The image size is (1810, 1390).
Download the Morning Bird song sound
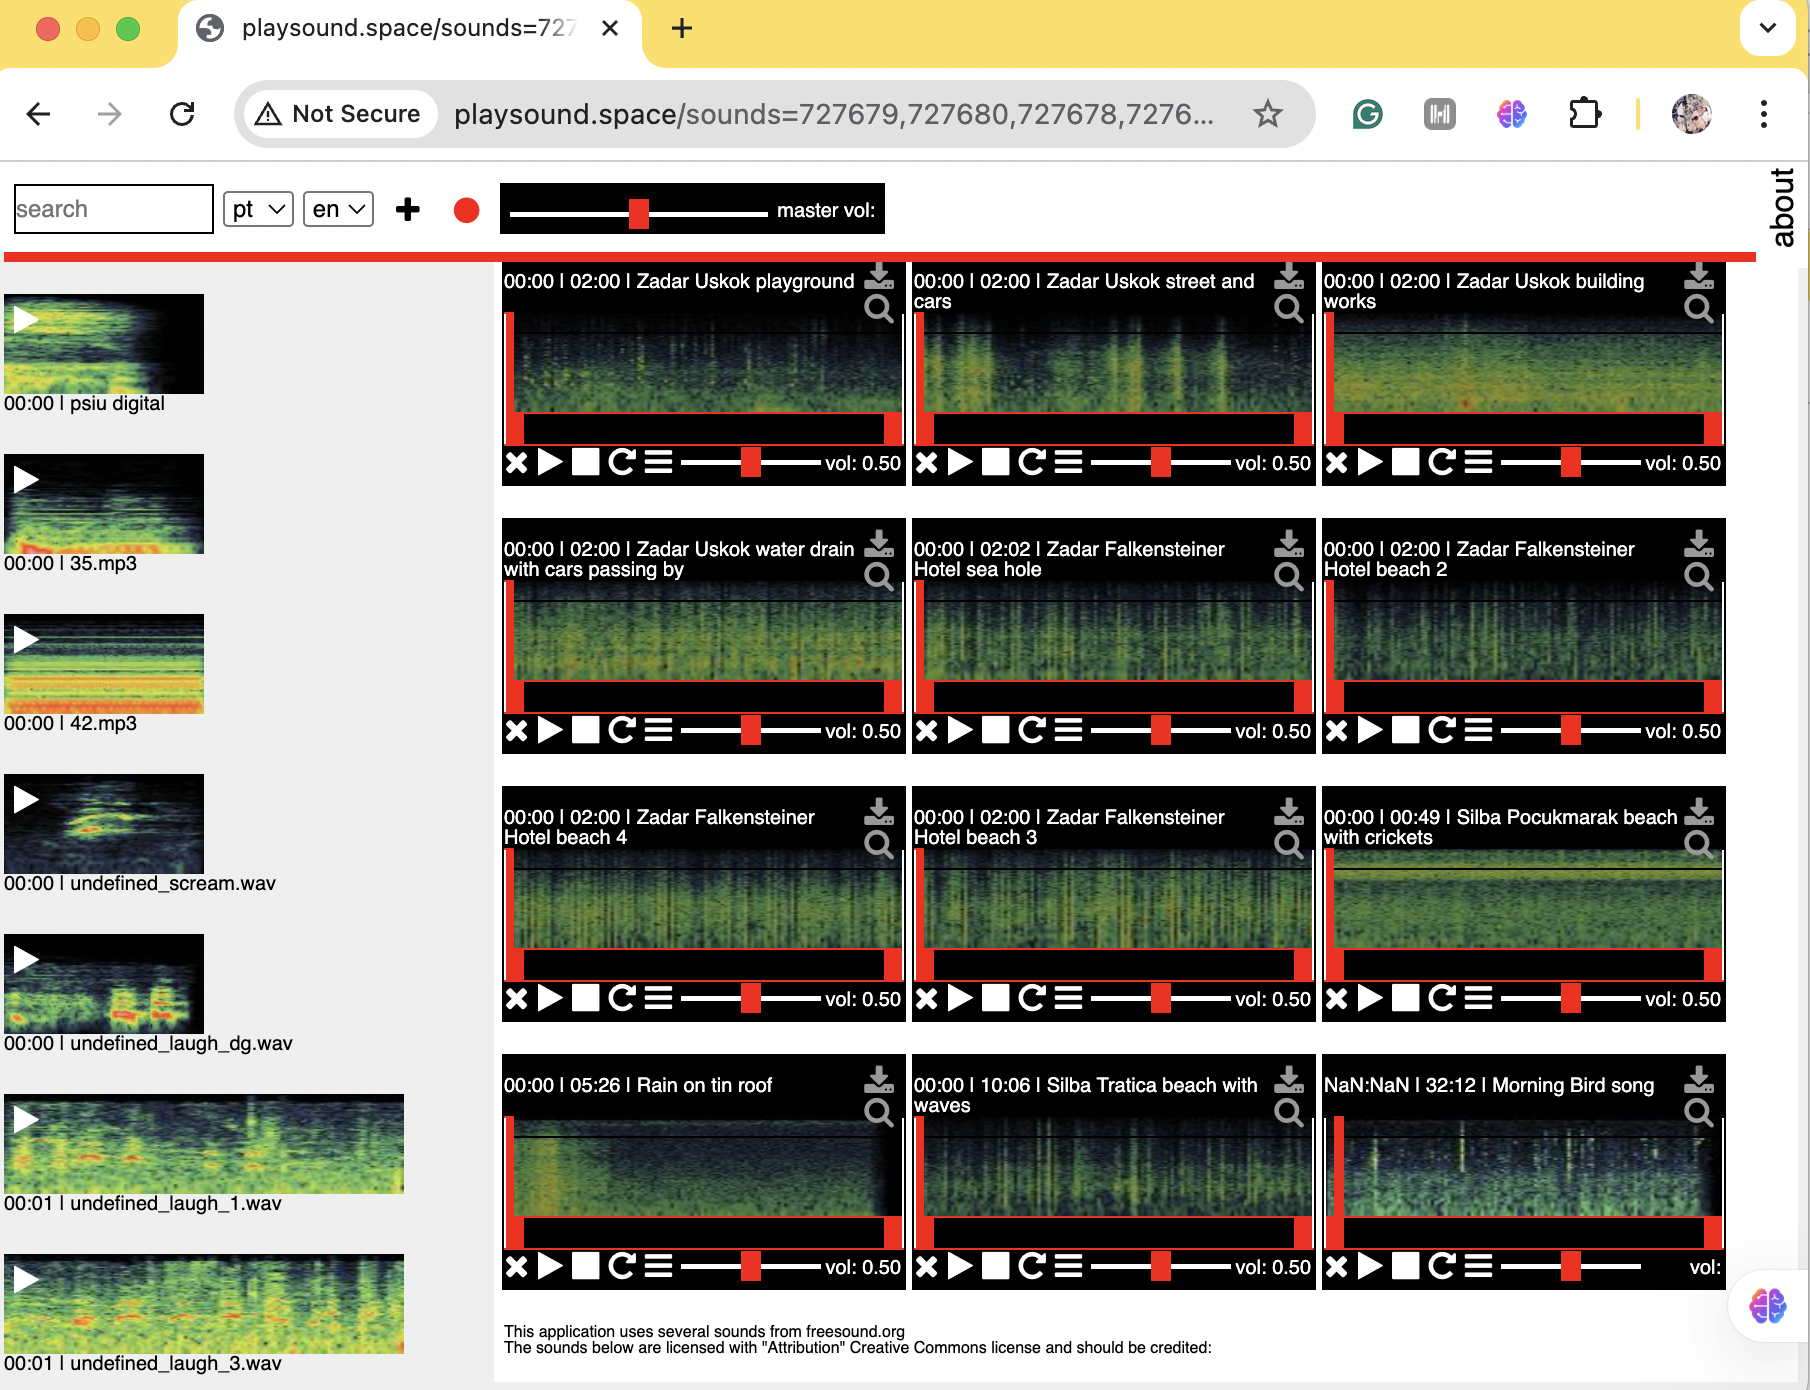click(x=1699, y=1080)
